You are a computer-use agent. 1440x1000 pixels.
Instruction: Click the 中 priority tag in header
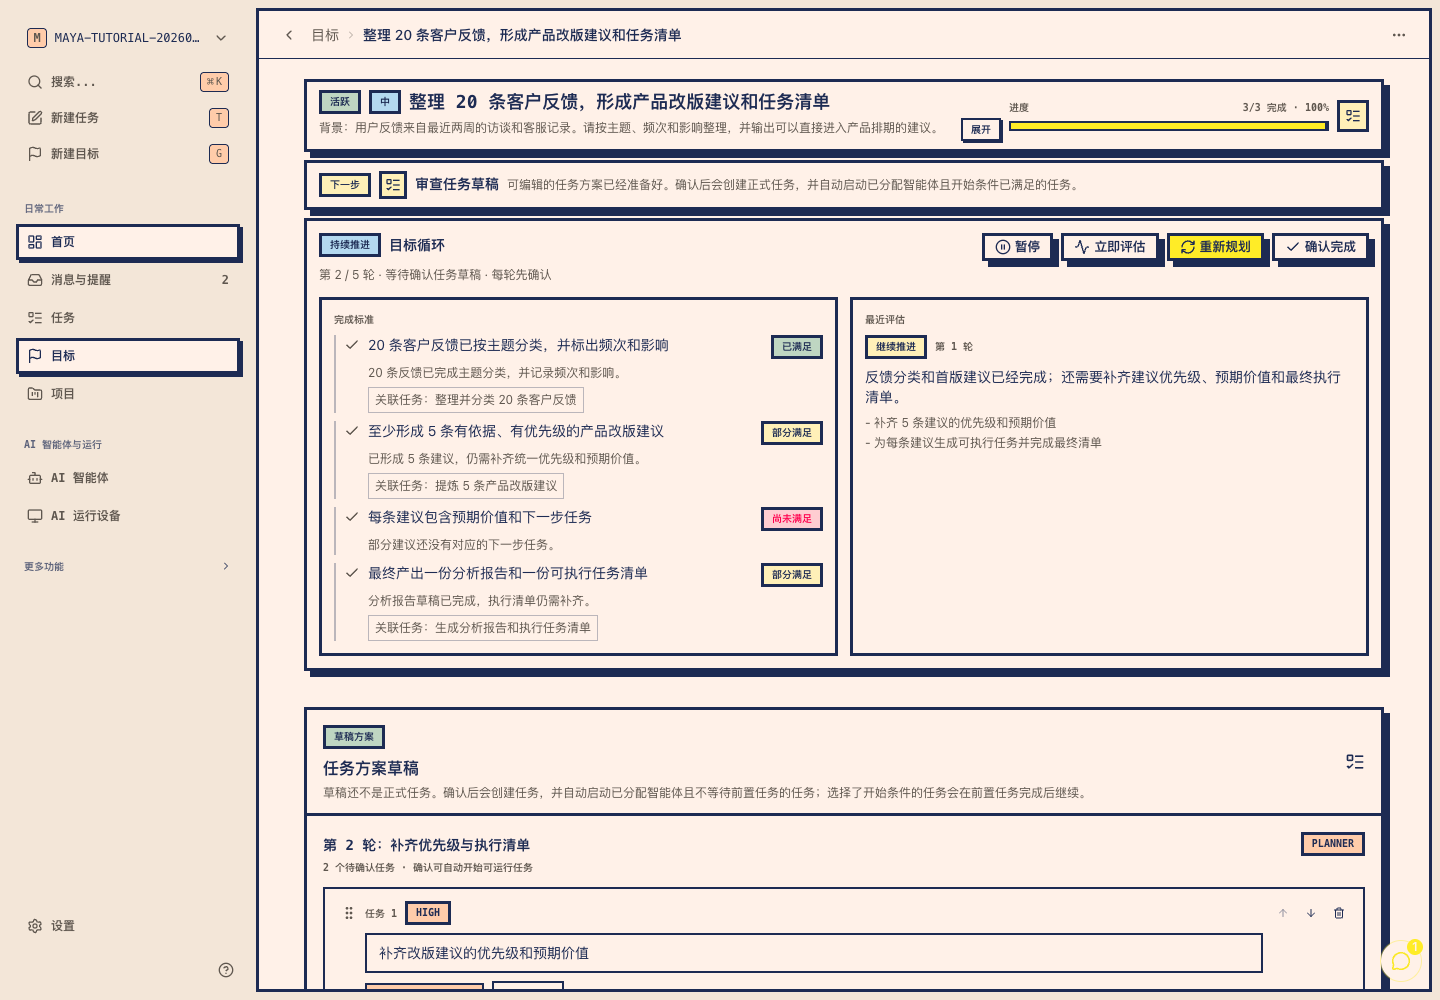point(385,102)
